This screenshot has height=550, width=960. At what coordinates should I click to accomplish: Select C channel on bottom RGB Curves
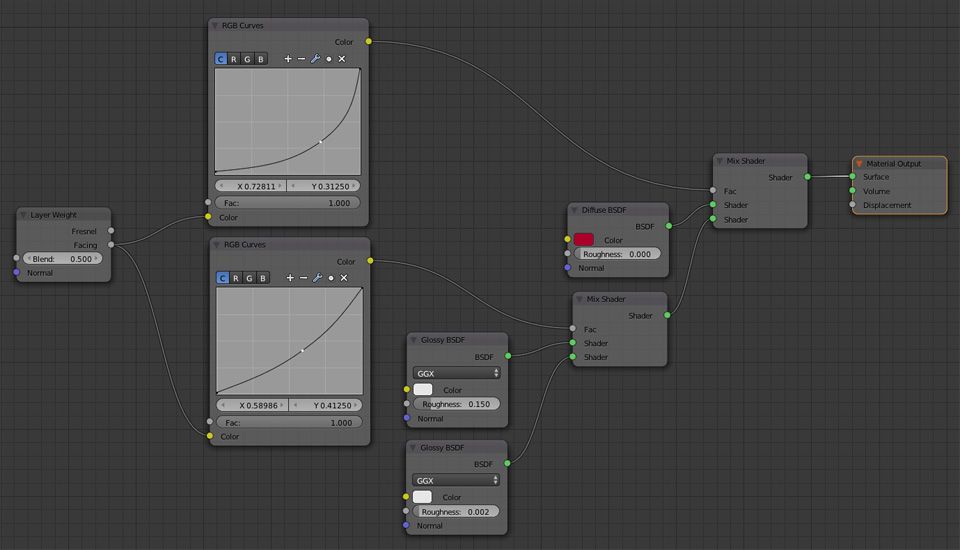pyautogui.click(x=222, y=277)
